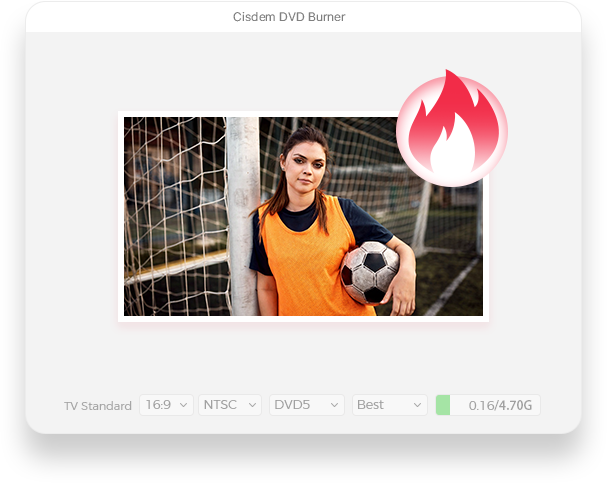Click the chevron arrow beside 16:9
Screen dimensions: 607x483
(184, 405)
